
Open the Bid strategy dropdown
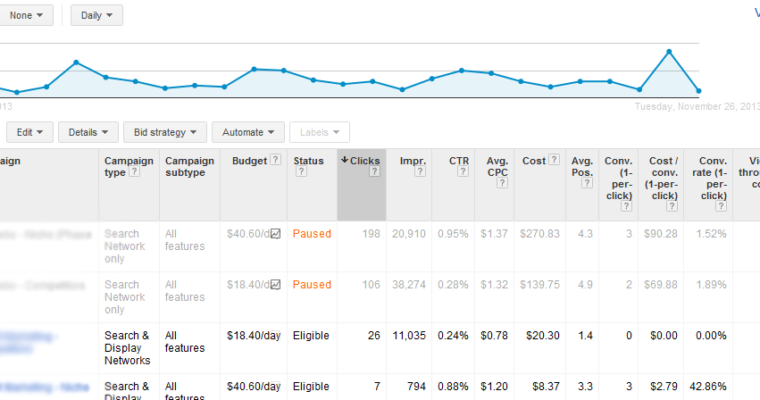(165, 132)
